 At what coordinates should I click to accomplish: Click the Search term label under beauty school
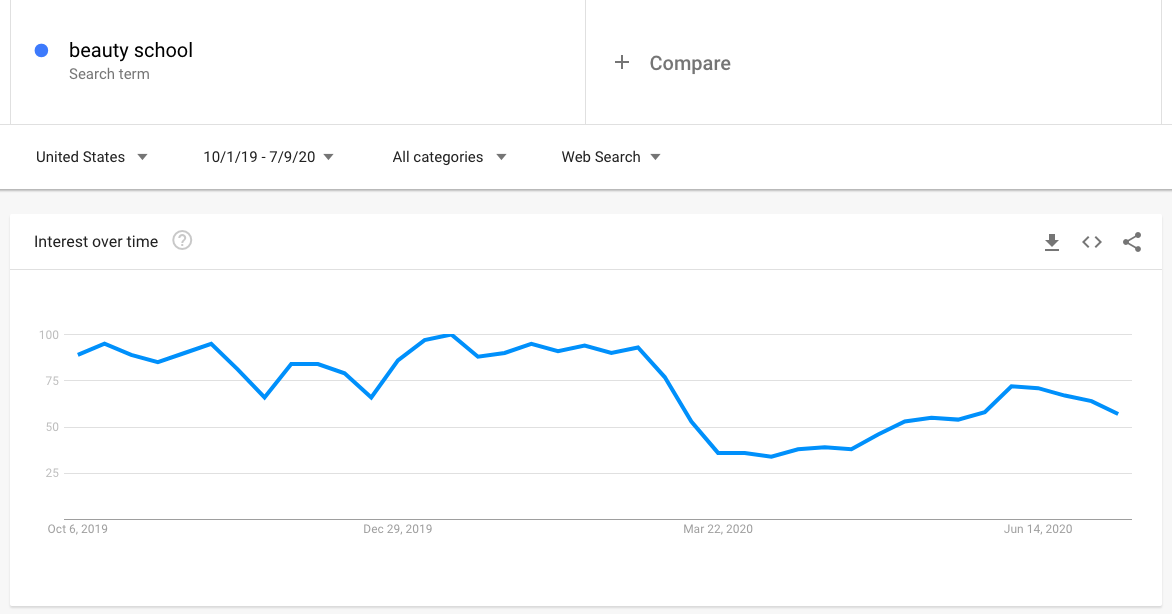109,74
